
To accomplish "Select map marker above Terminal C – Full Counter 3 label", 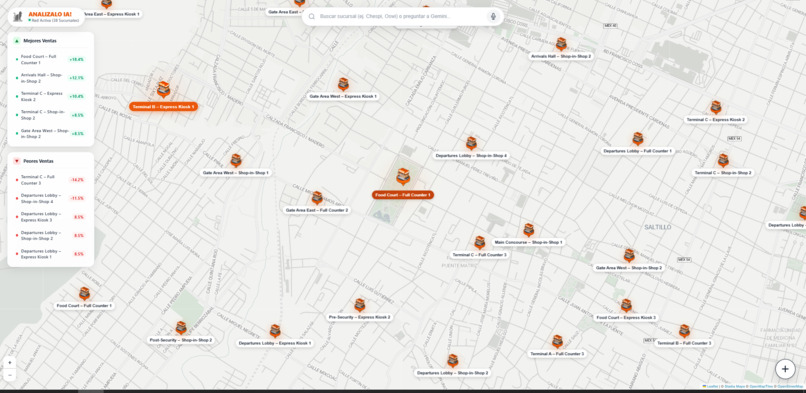I will click(x=479, y=242).
